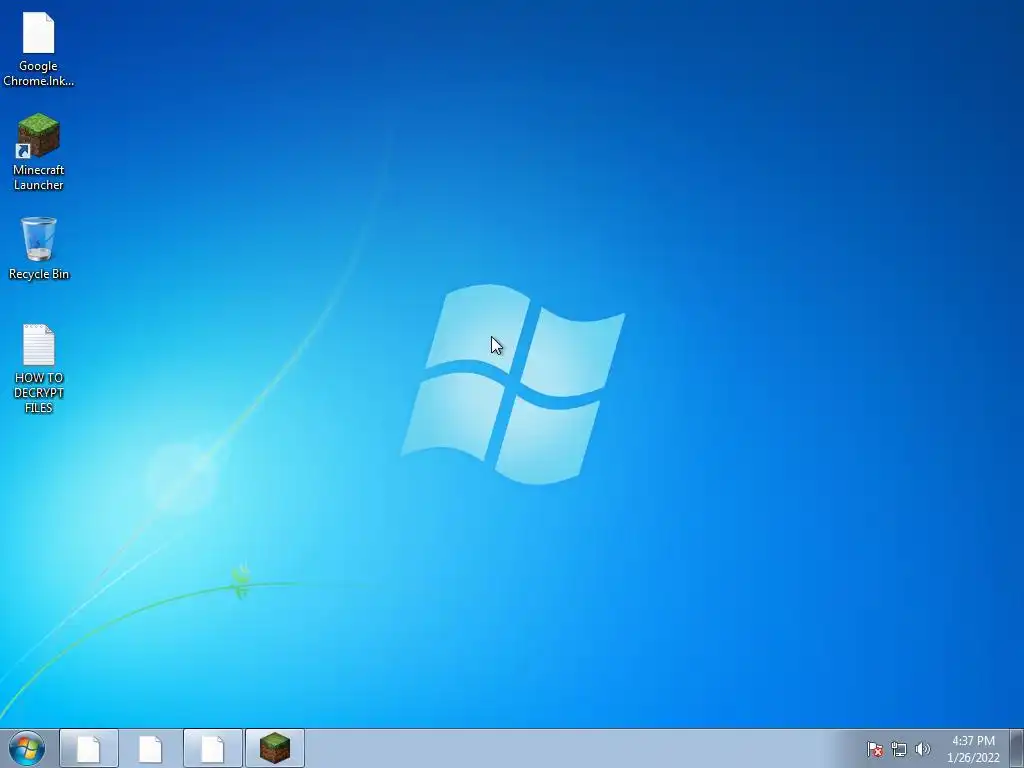1024x768 pixels.
Task: Click the blank-file taskbar button adjacent to Start
Action: tap(89, 748)
